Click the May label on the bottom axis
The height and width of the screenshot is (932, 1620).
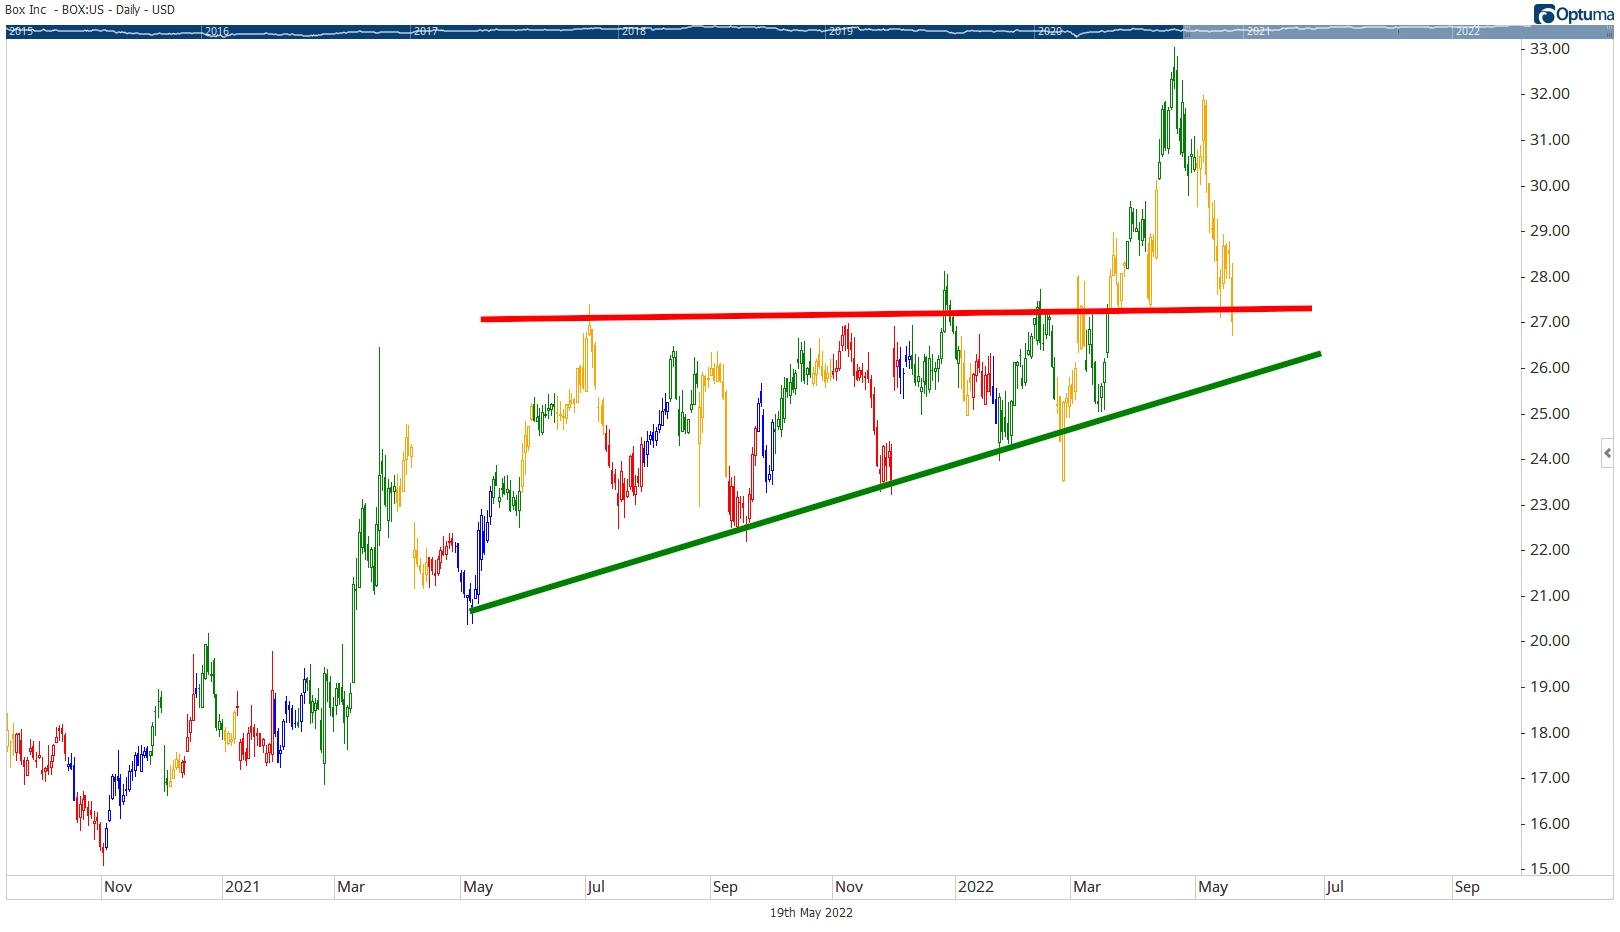coord(479,887)
